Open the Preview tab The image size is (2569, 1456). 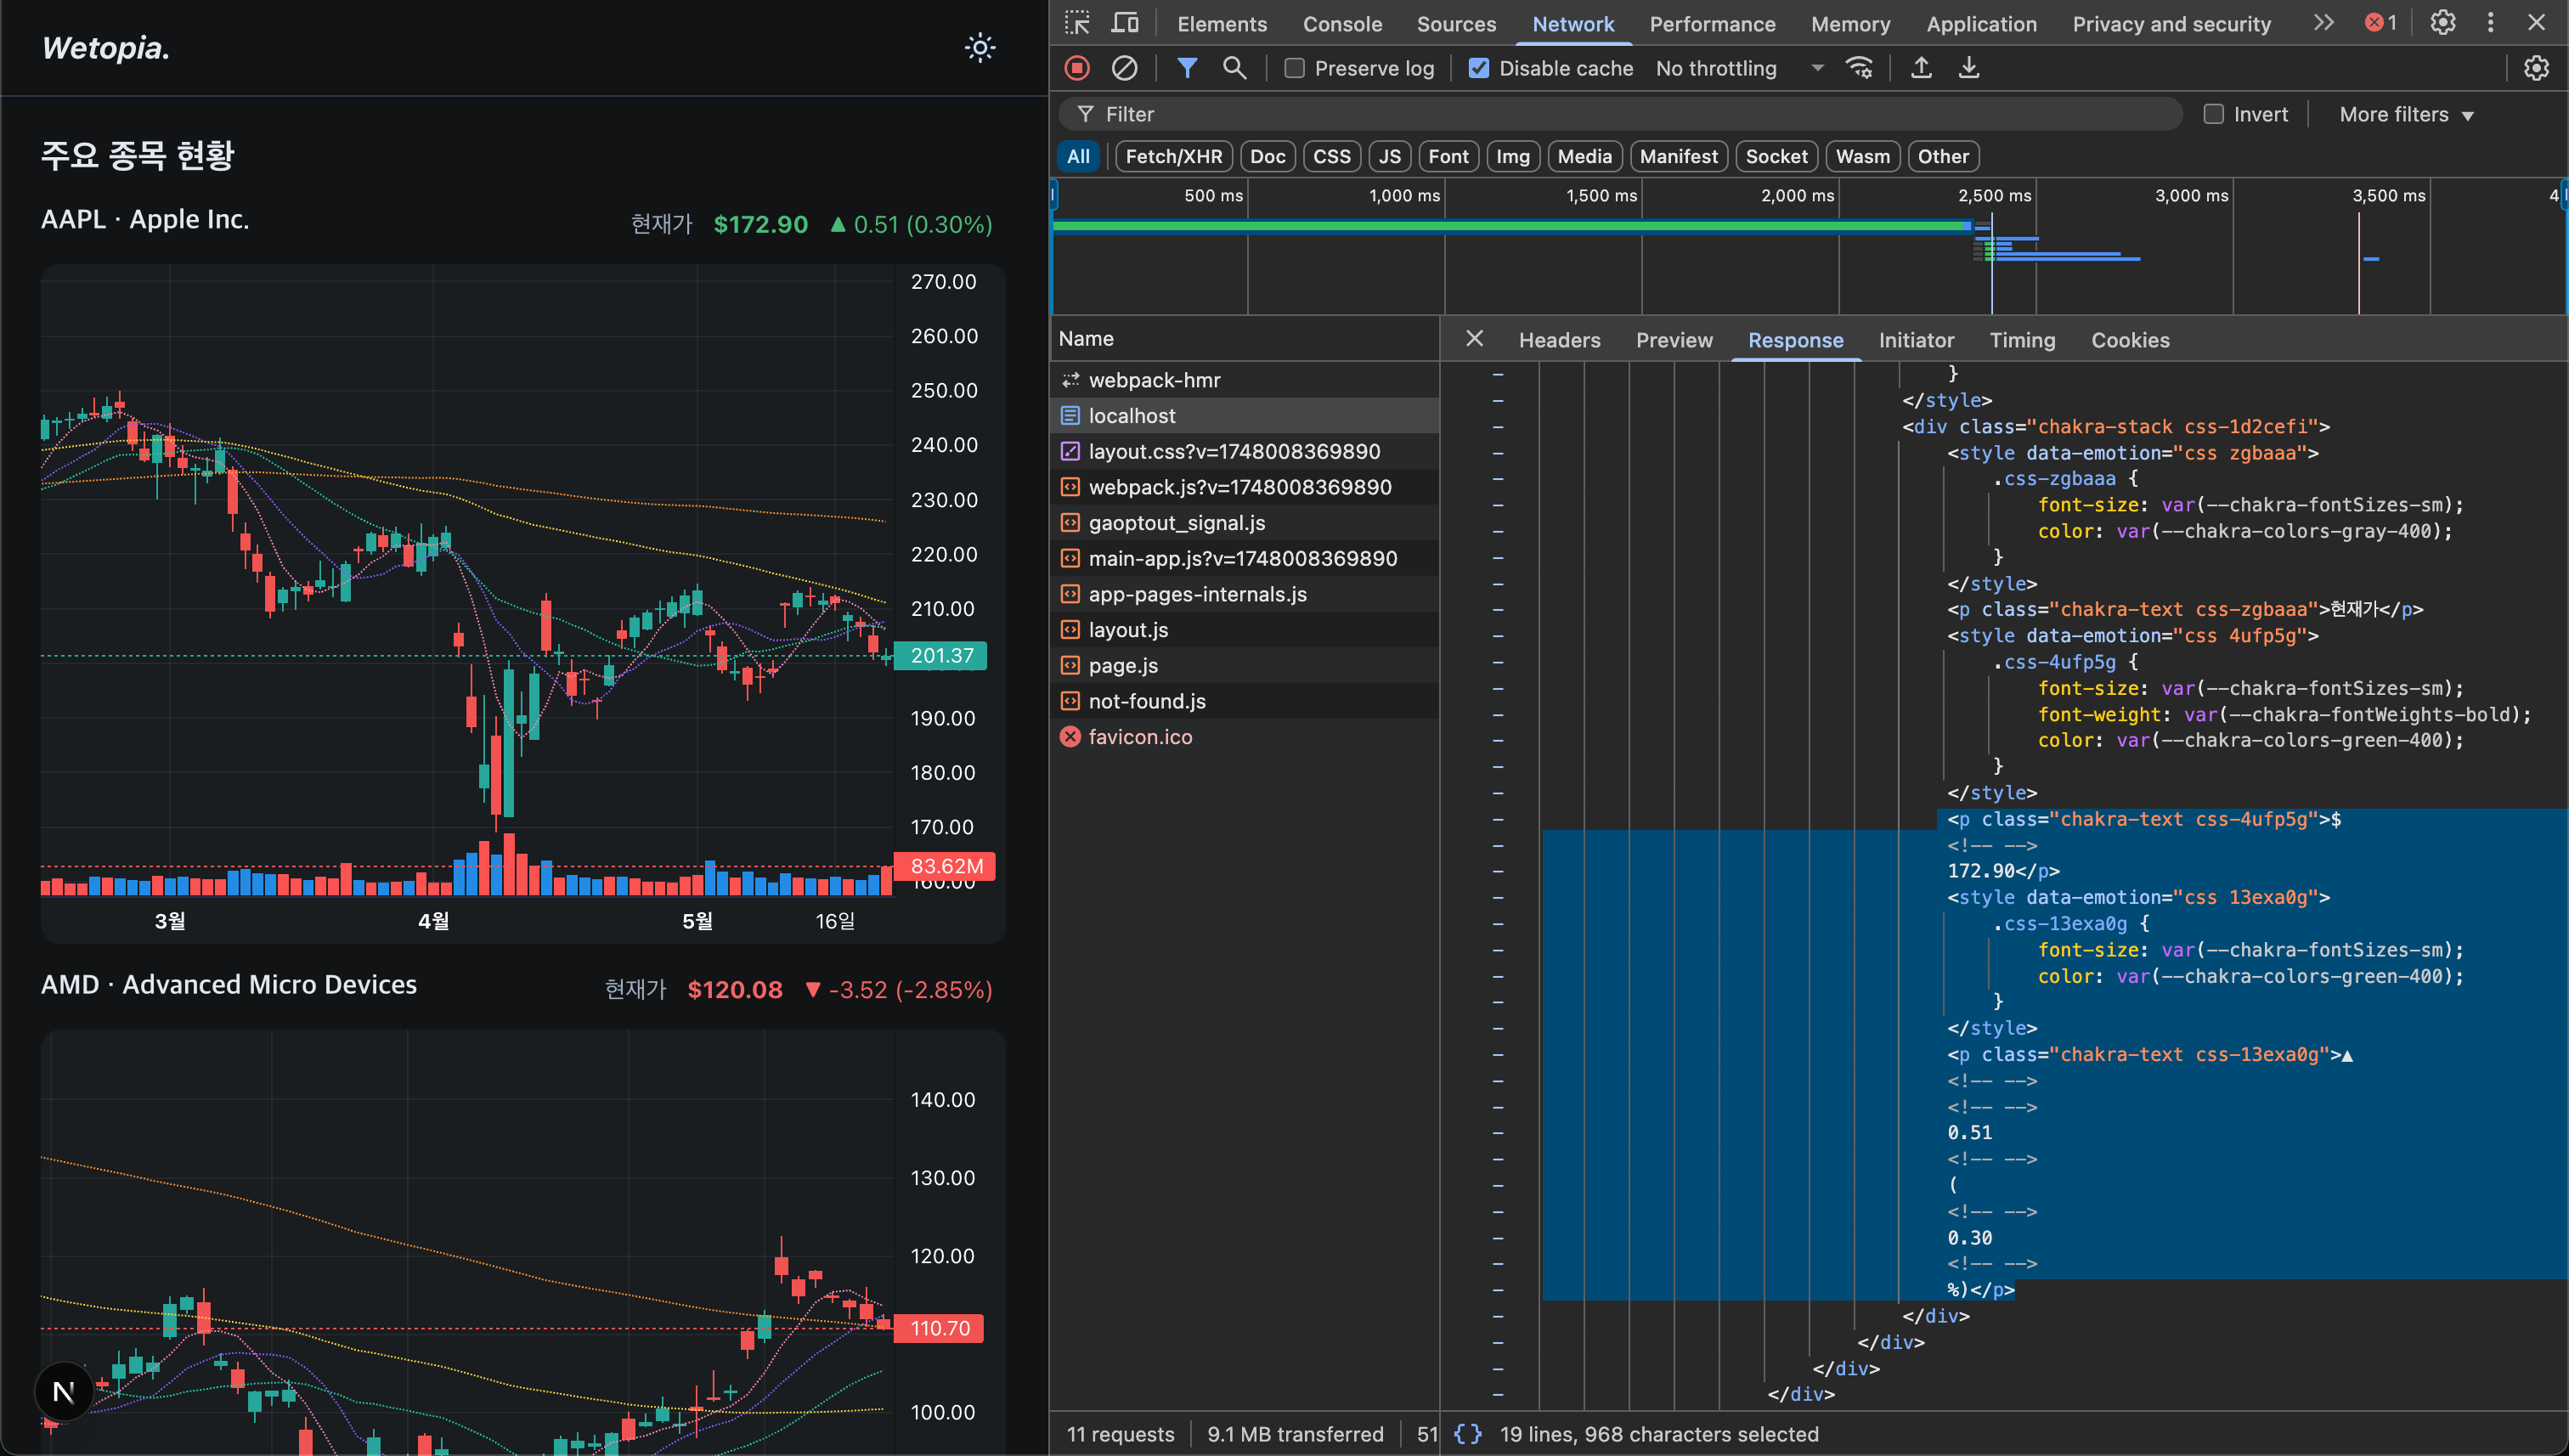coord(1674,340)
